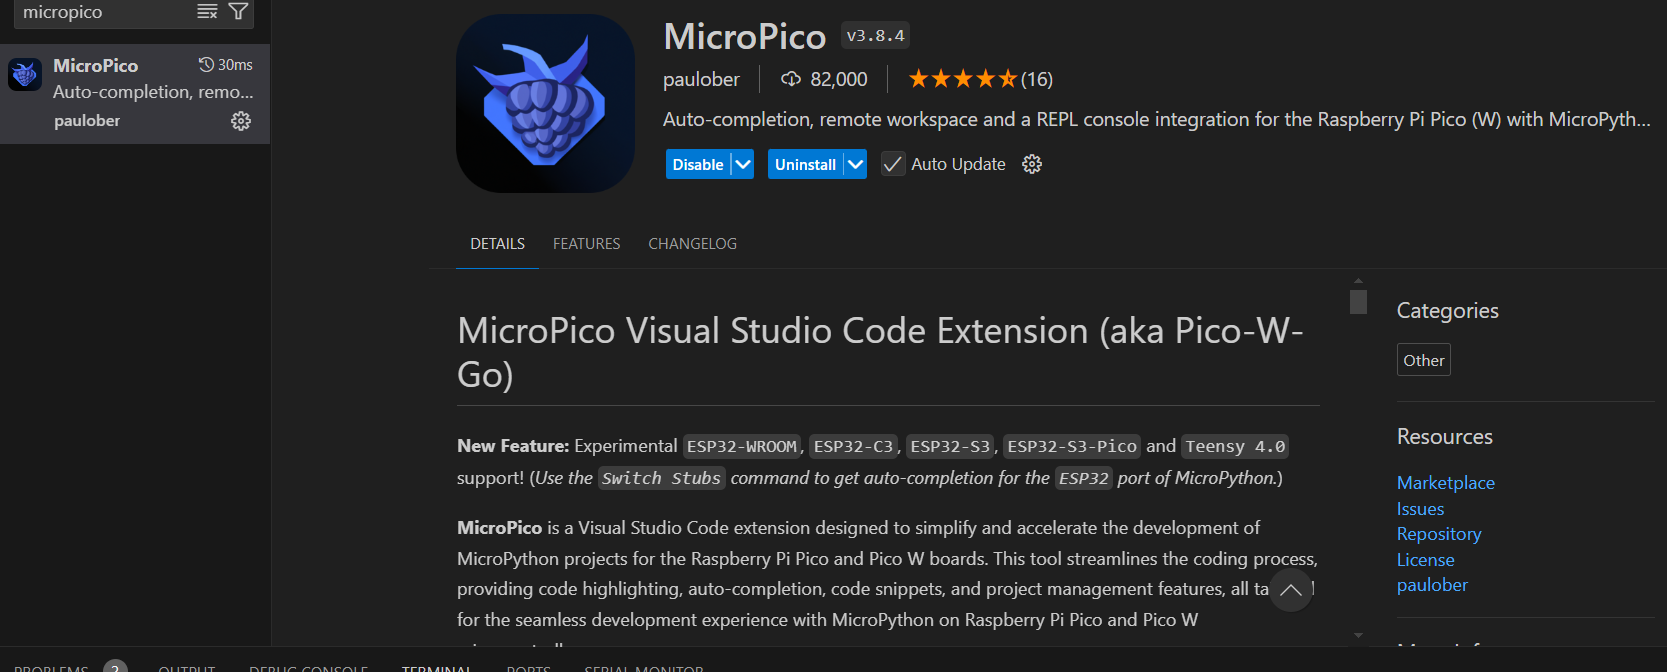The image size is (1667, 672).
Task: Toggle the Auto Update checkbox
Action: 893,164
